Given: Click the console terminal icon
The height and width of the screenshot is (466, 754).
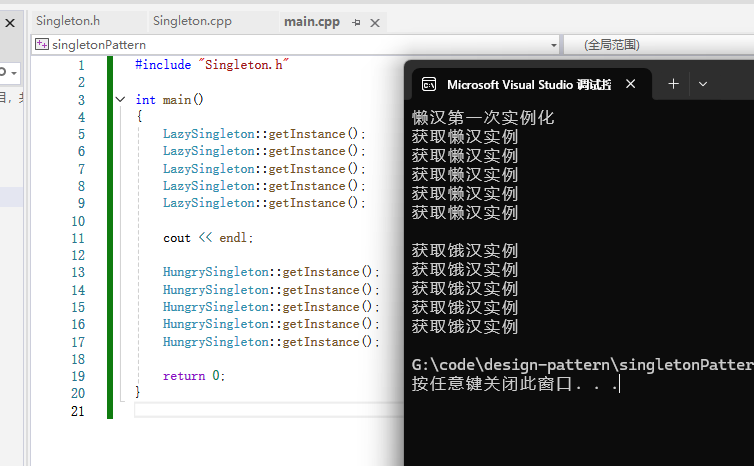Looking at the screenshot, I should (428, 85).
